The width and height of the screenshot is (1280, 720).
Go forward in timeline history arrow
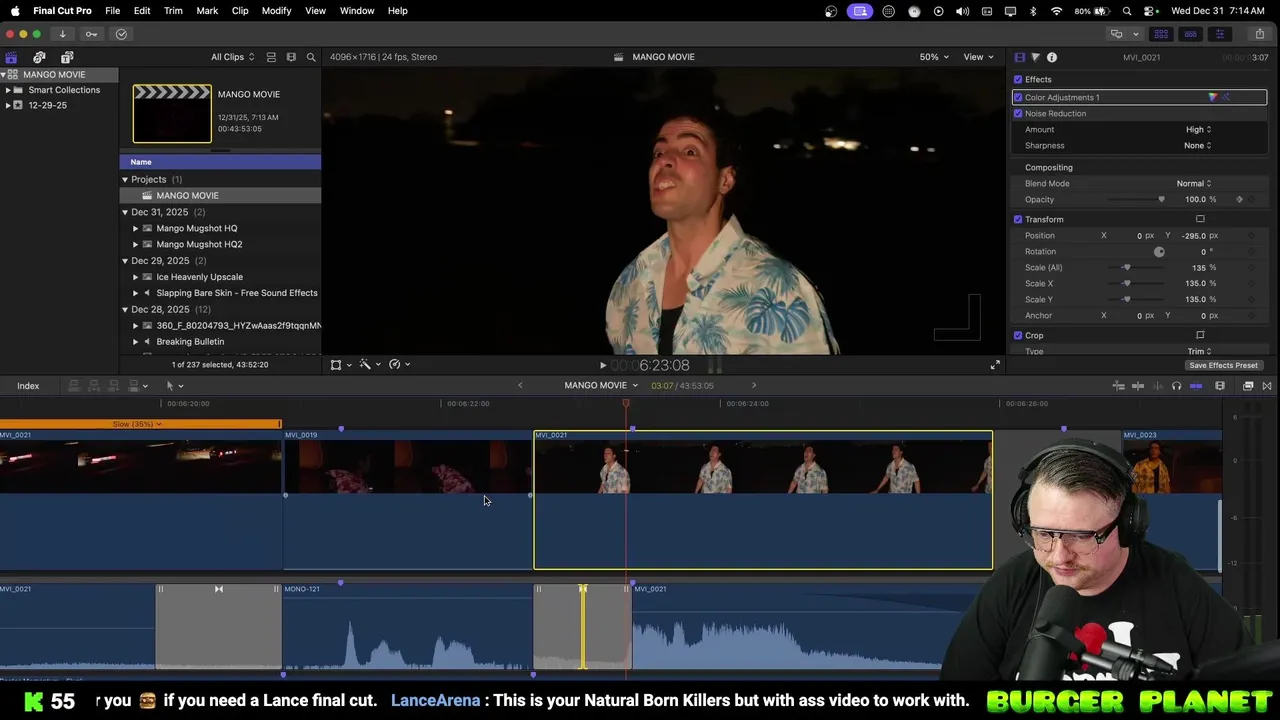coord(754,385)
